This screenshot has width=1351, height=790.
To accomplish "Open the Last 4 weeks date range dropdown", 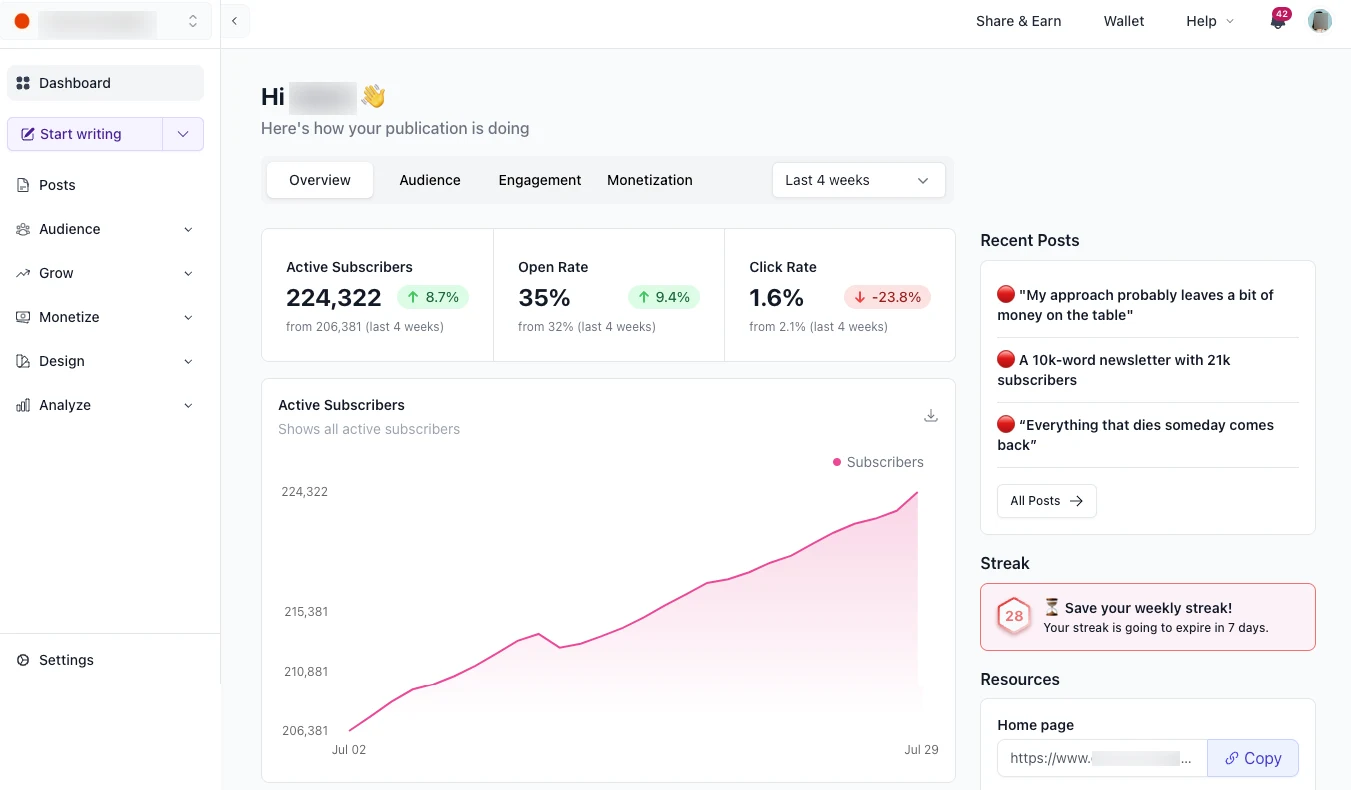I will click(857, 180).
